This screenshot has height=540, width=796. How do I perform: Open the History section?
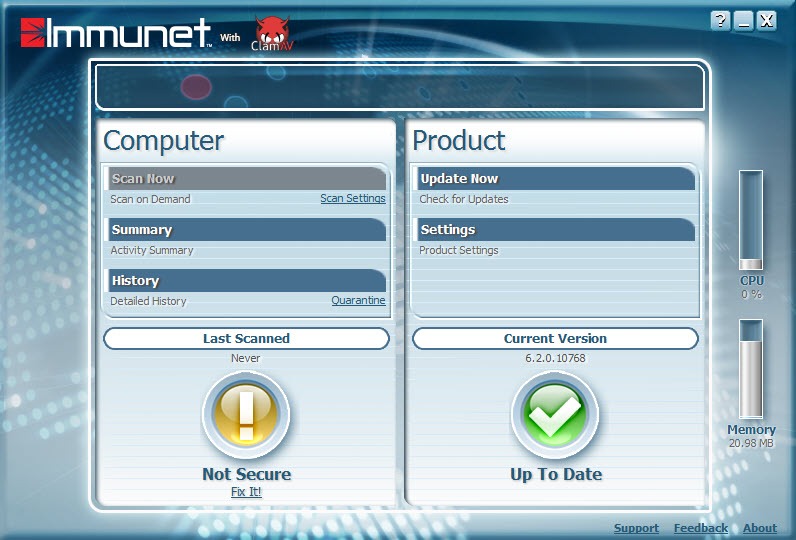pyautogui.click(x=246, y=280)
